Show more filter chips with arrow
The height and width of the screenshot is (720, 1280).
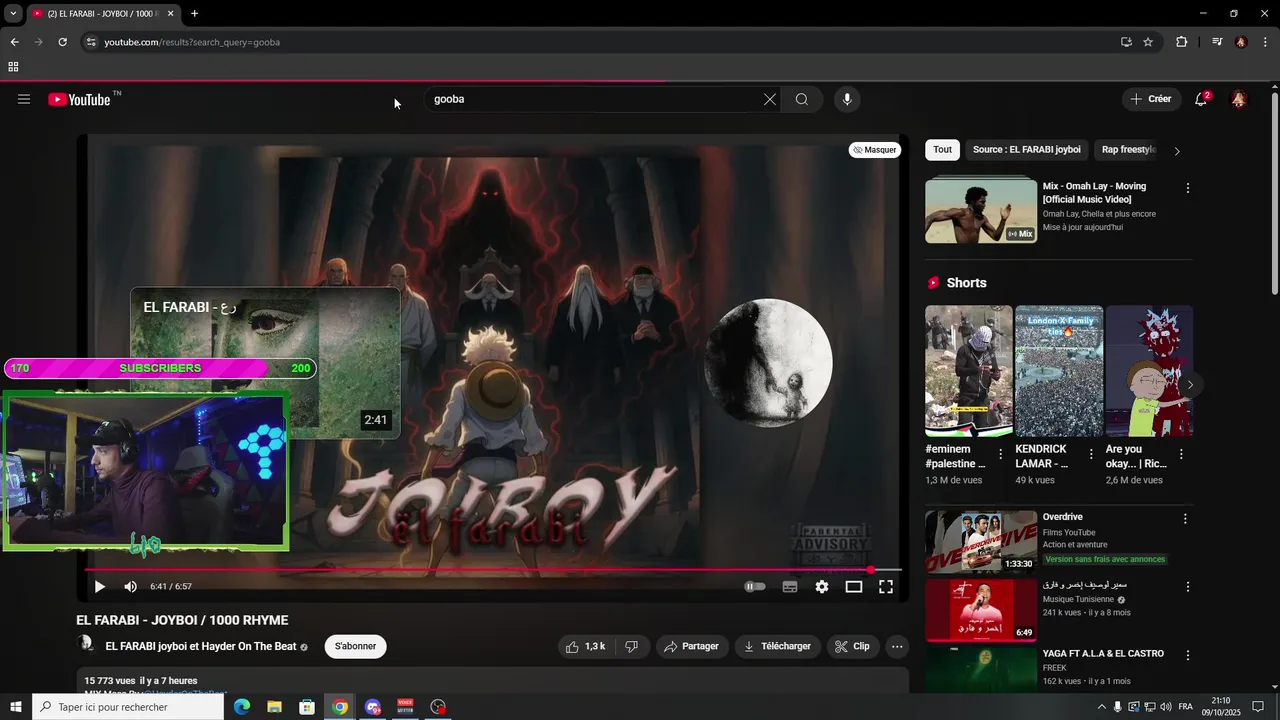1177,151
